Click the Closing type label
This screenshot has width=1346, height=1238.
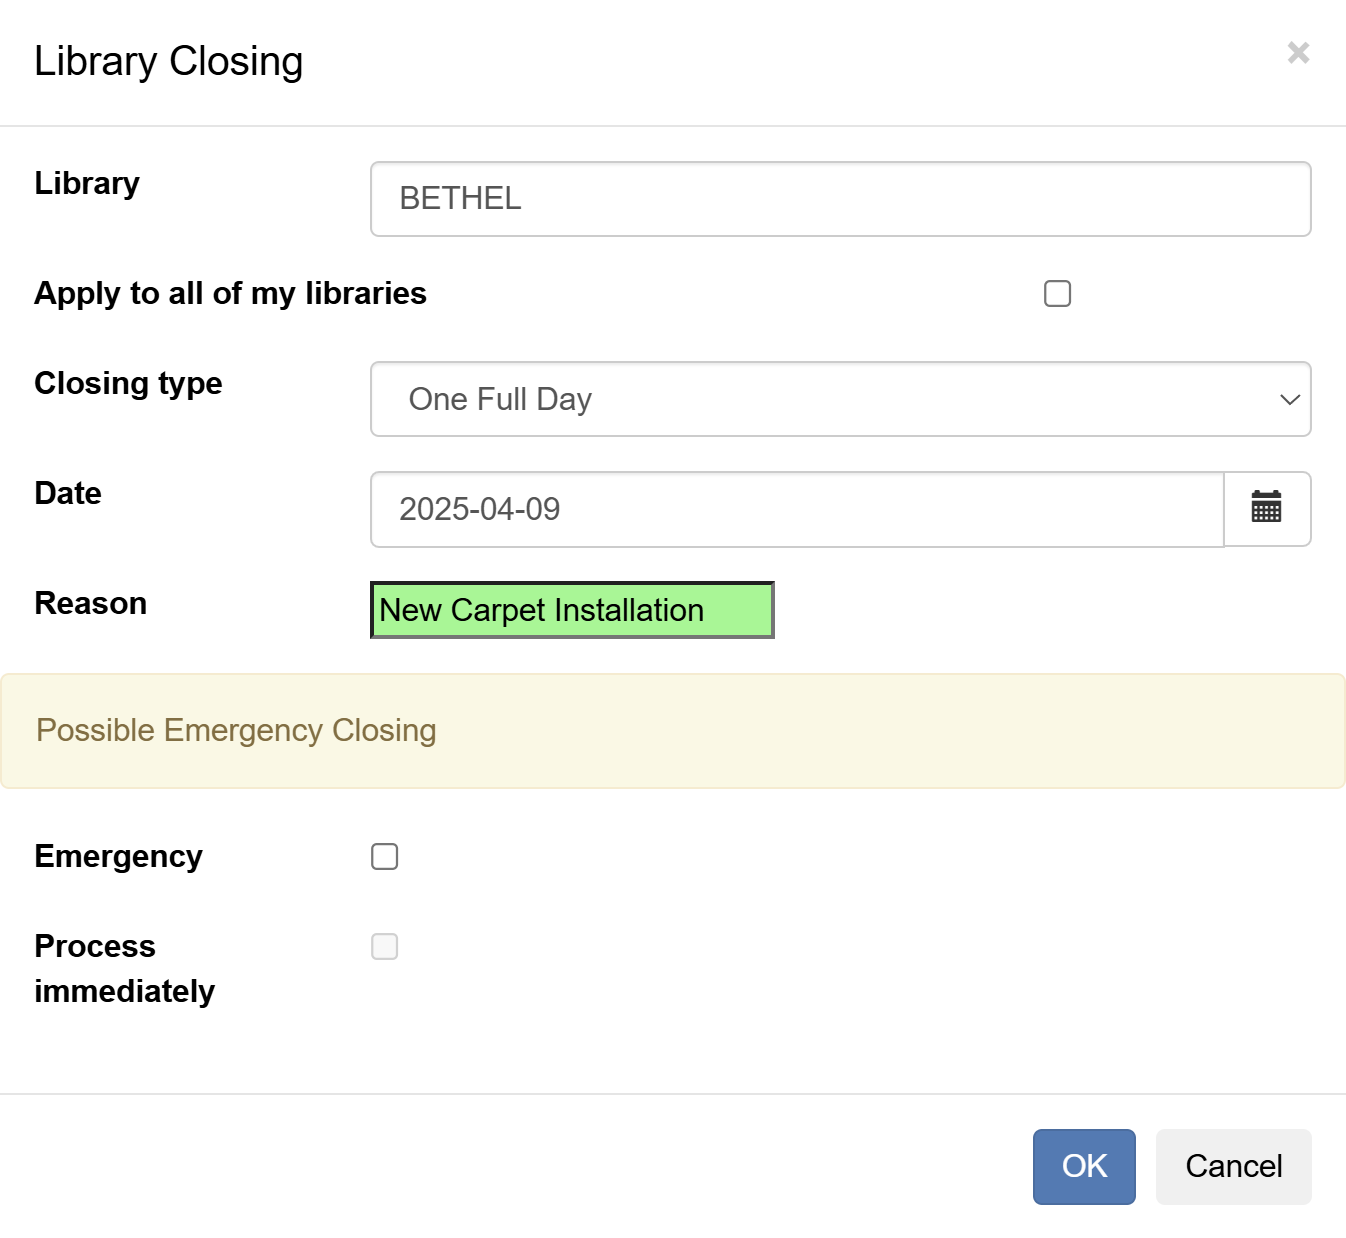(x=128, y=383)
